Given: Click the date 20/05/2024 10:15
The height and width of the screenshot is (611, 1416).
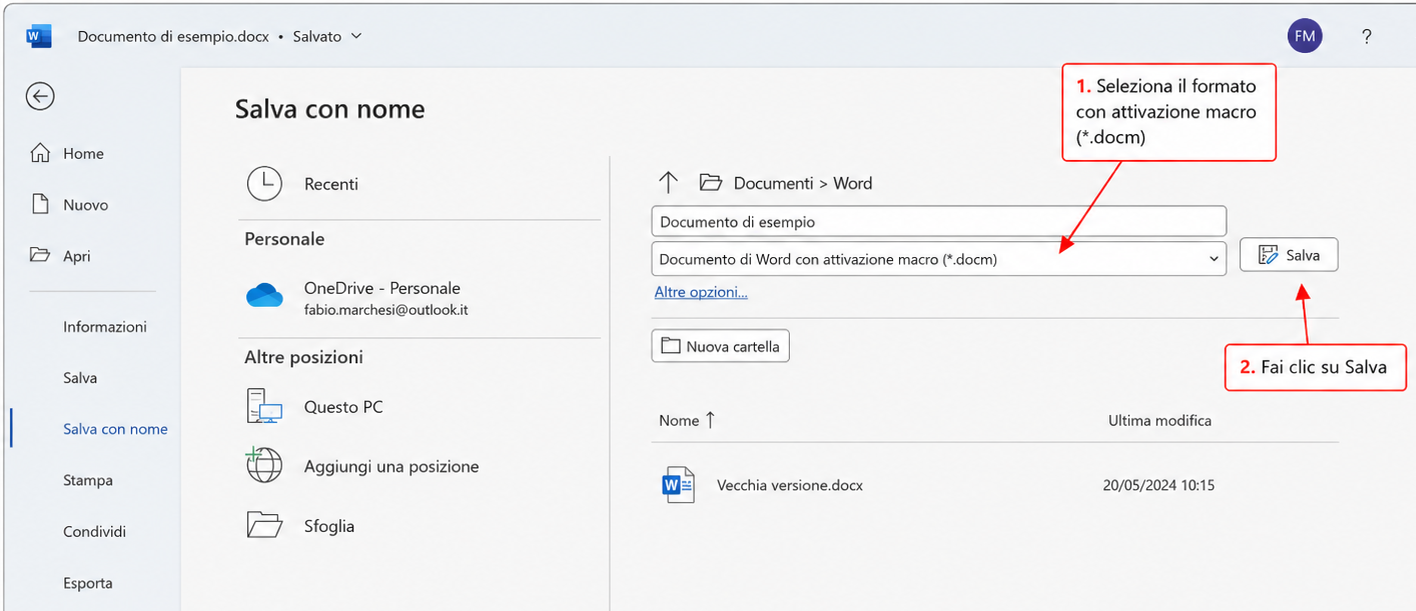Looking at the screenshot, I should click(1159, 485).
